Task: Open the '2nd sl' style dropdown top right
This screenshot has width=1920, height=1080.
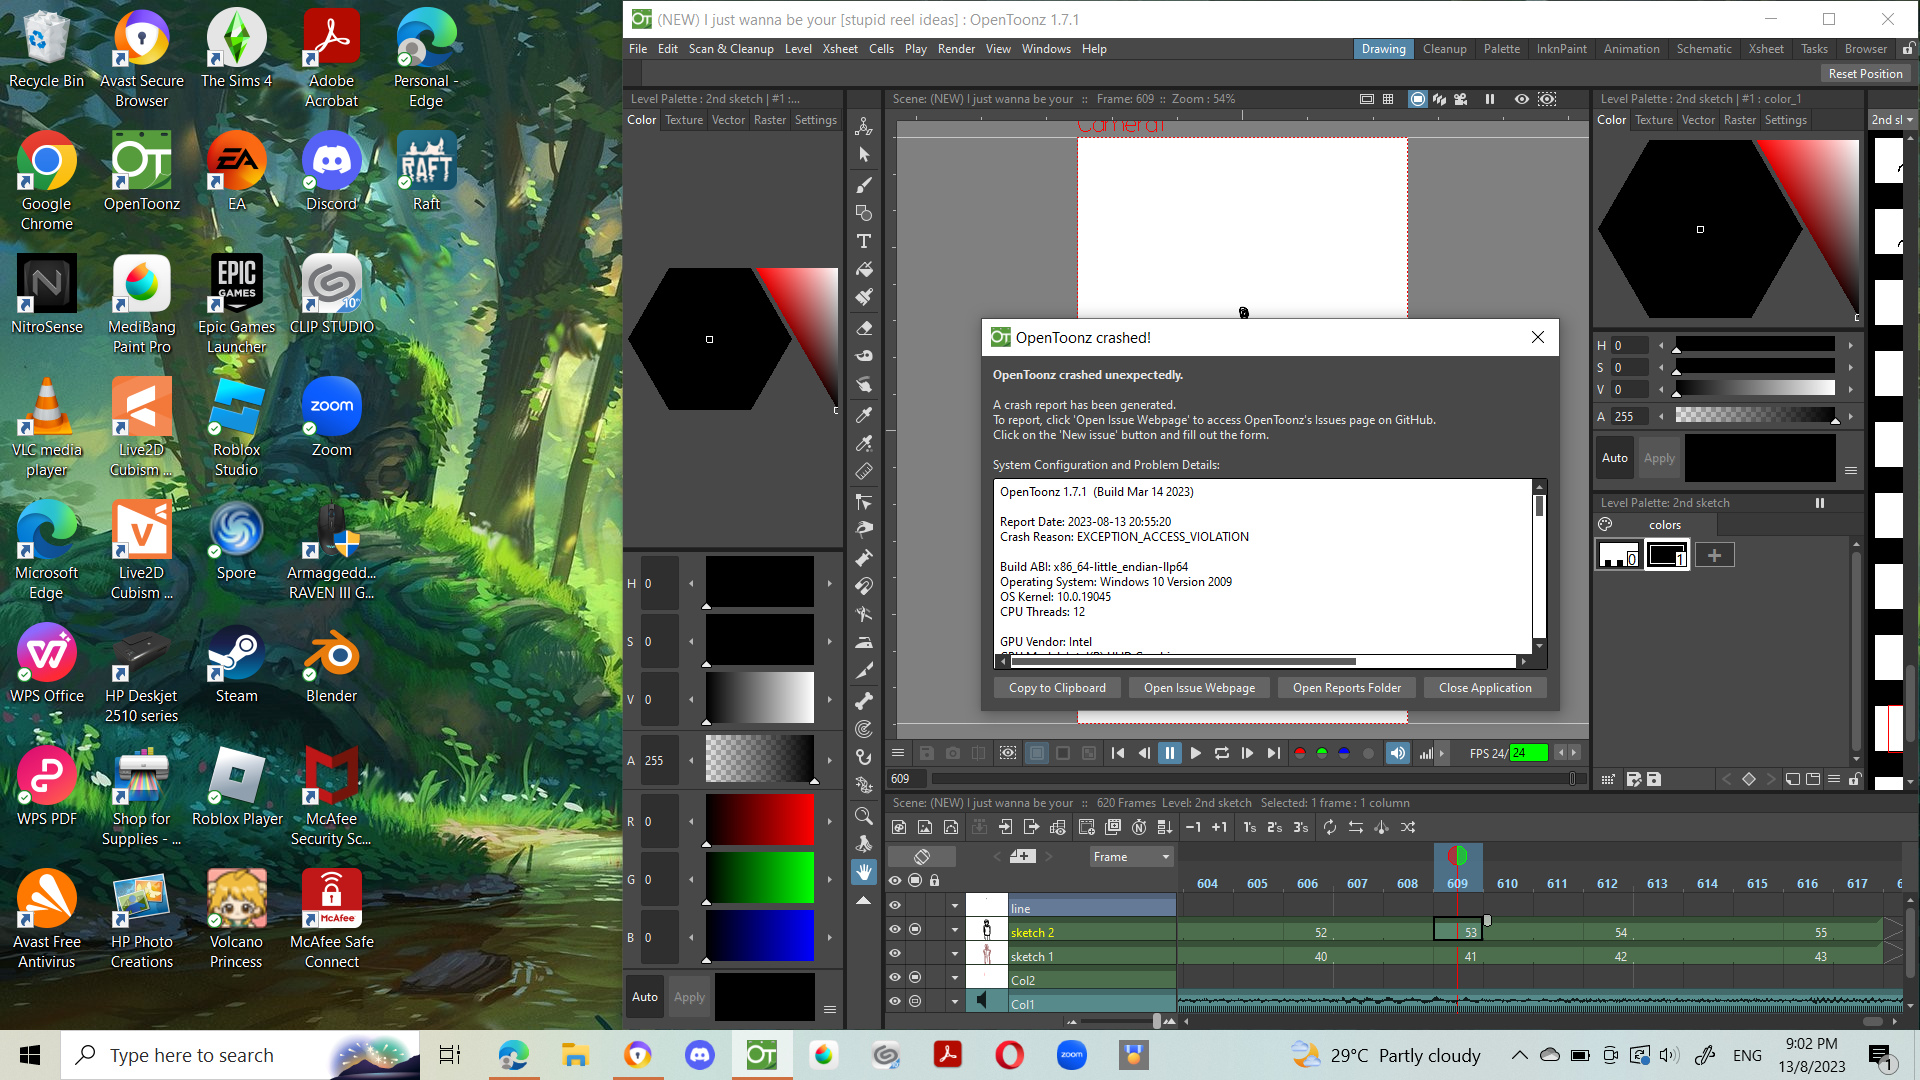Action: point(1893,119)
